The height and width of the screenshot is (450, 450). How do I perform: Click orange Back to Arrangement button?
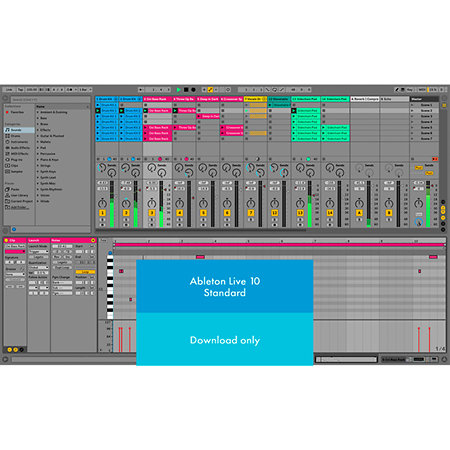435,159
